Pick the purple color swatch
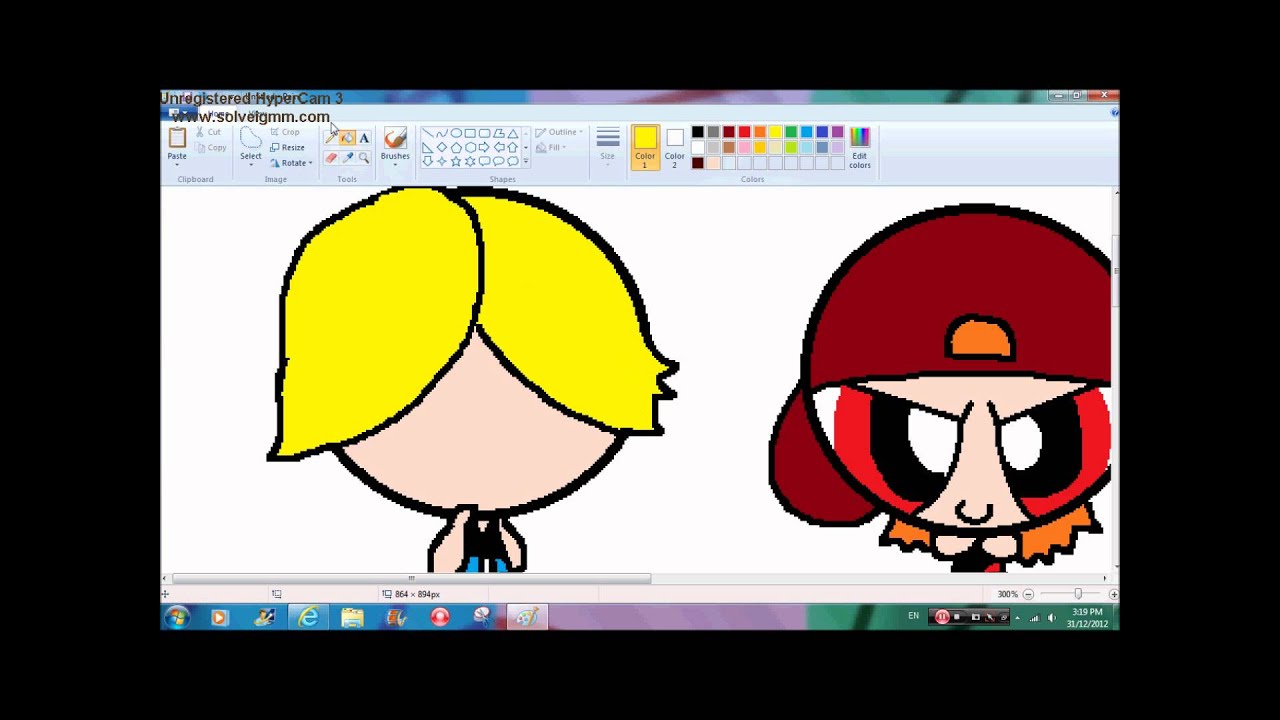 [837, 132]
